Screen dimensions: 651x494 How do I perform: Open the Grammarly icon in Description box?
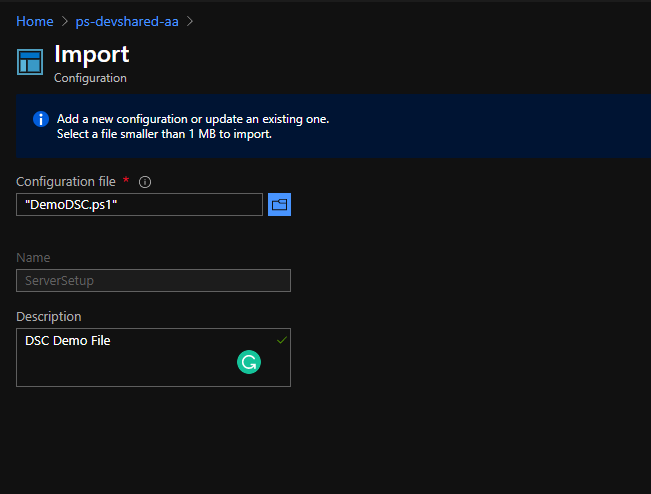coord(248,362)
